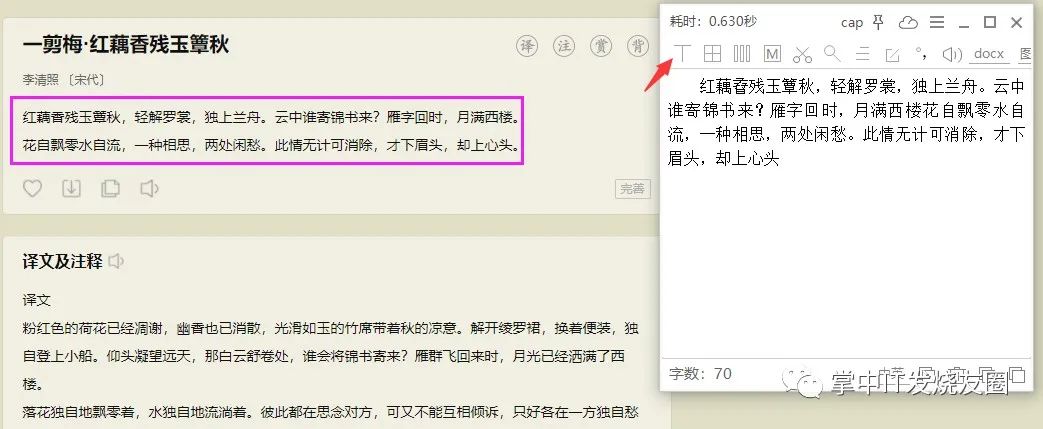Viewport: 1043px width, 429px height.
Task: Open the magnifier search tool
Action: coord(832,53)
